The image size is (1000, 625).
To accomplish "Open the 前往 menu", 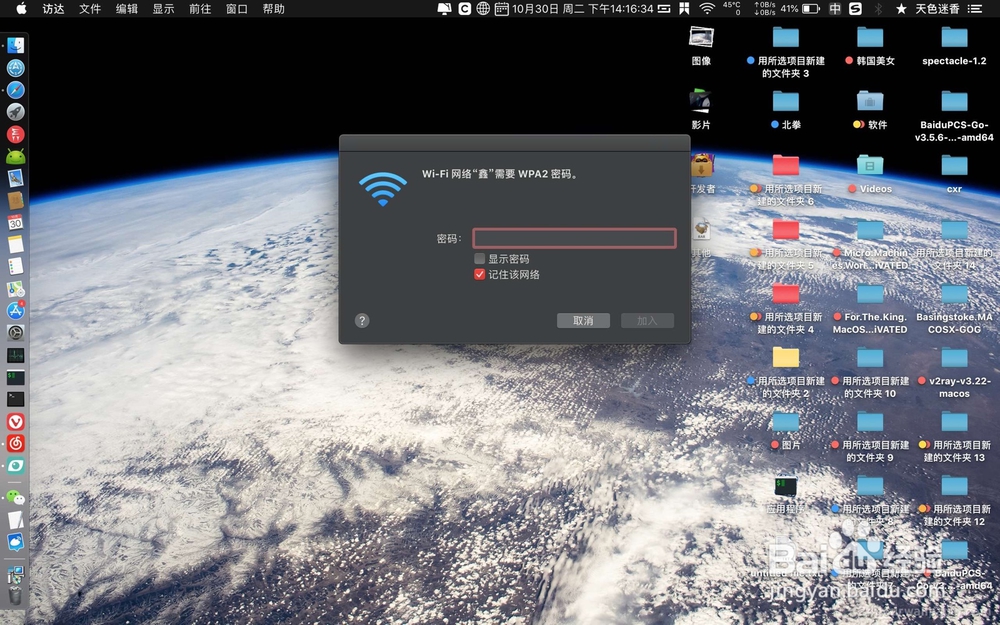I will point(198,9).
